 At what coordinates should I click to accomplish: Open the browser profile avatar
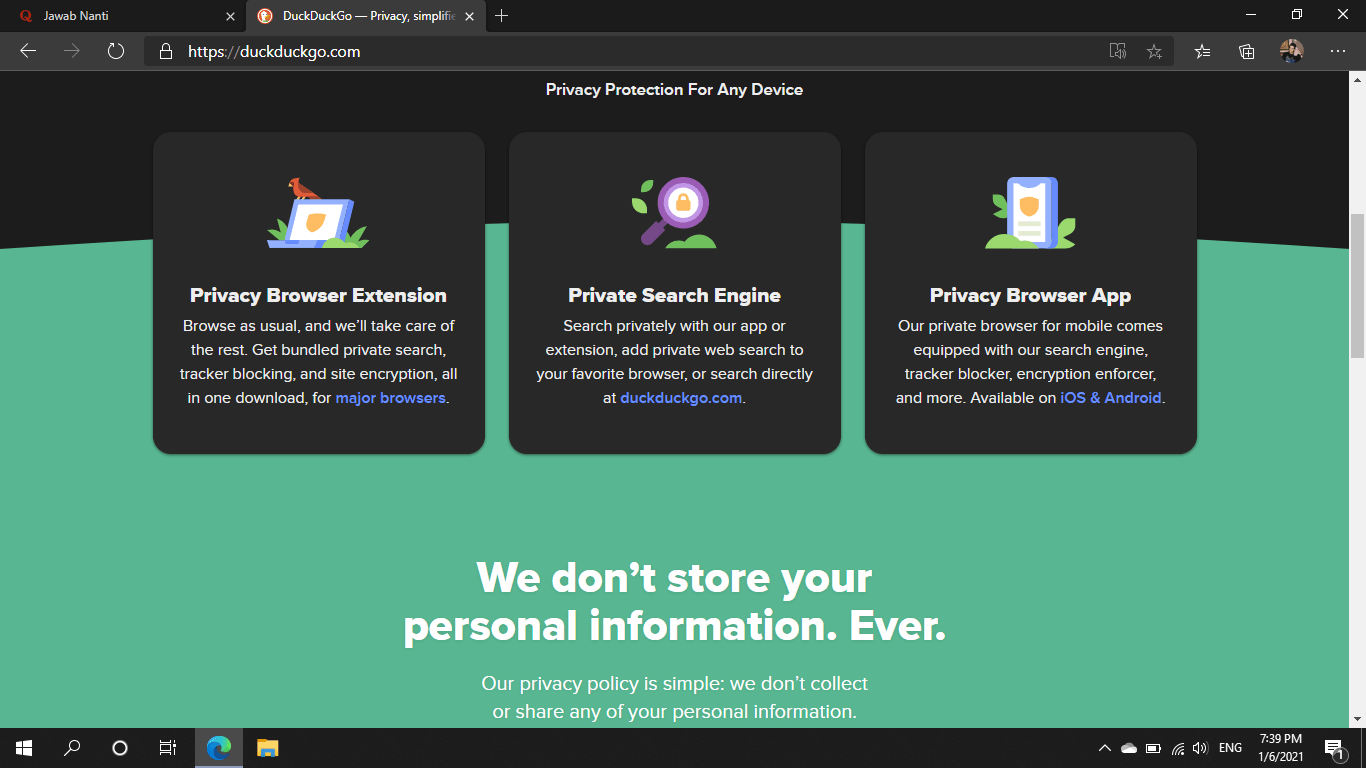(x=1292, y=51)
